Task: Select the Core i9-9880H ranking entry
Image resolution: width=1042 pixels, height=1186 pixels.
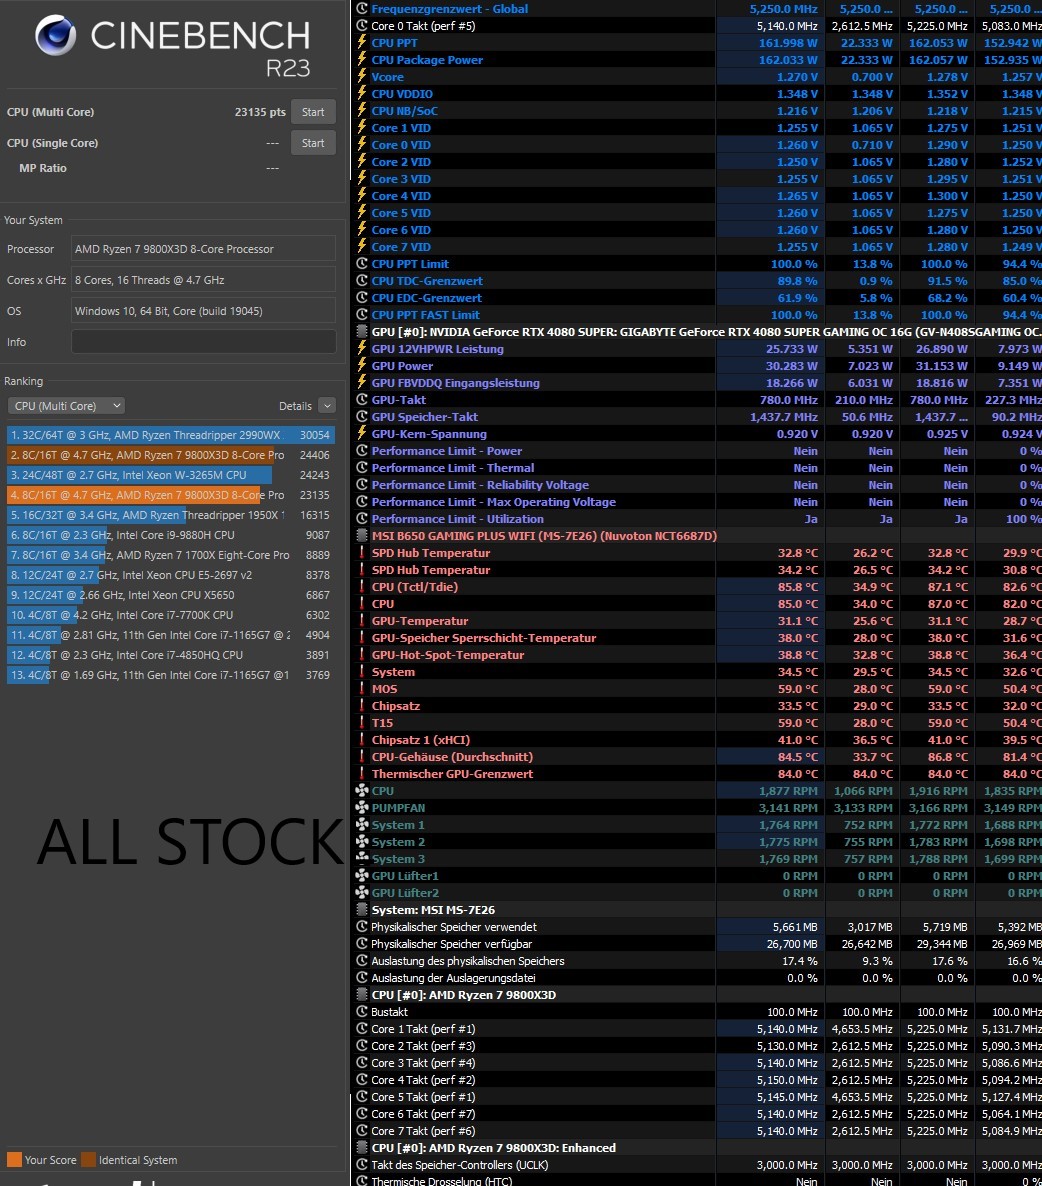Action: click(x=170, y=535)
